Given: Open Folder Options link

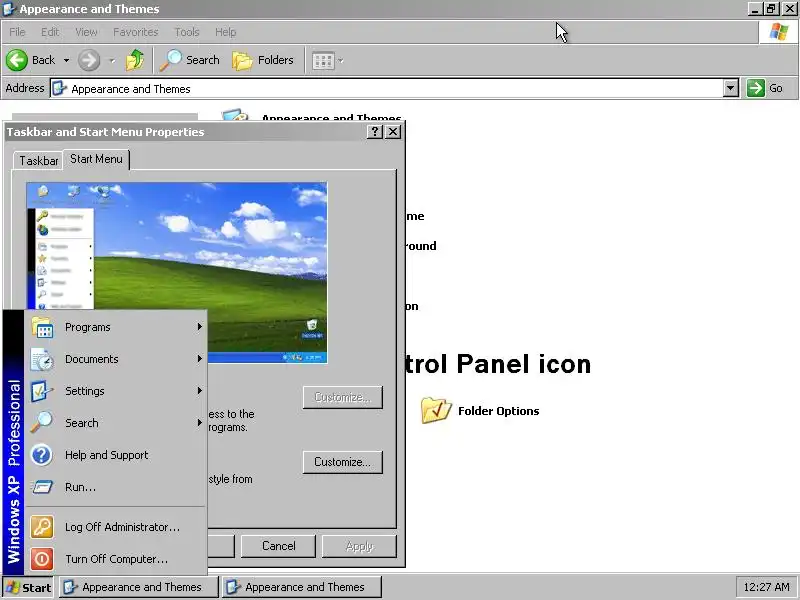Looking at the screenshot, I should point(498,411).
